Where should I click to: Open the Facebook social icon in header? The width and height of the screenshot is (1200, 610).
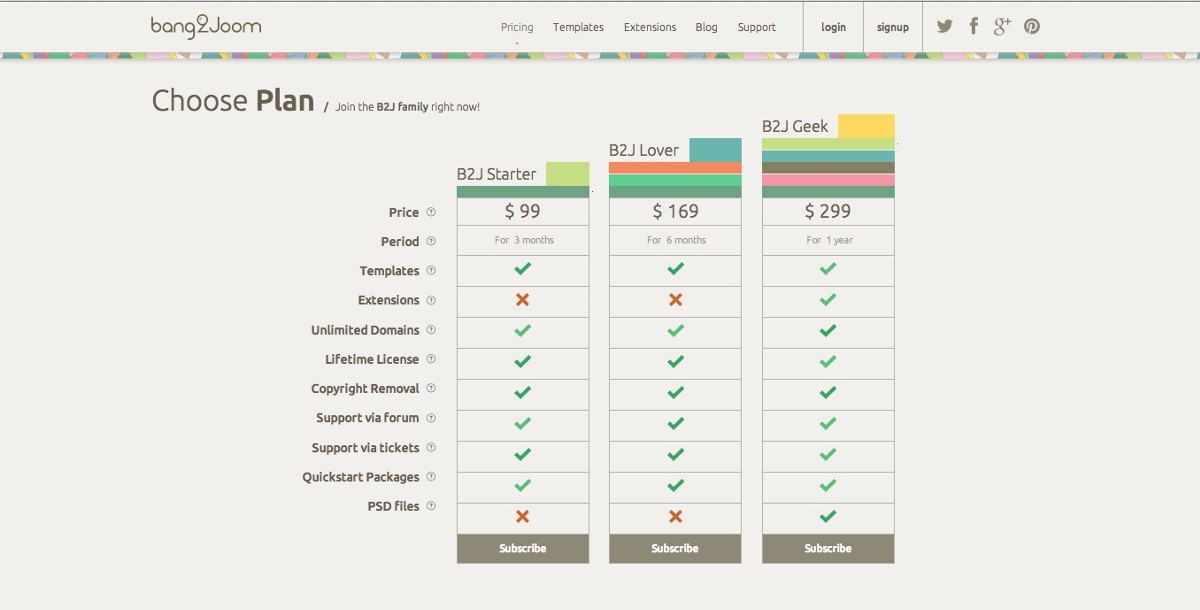pos(974,26)
